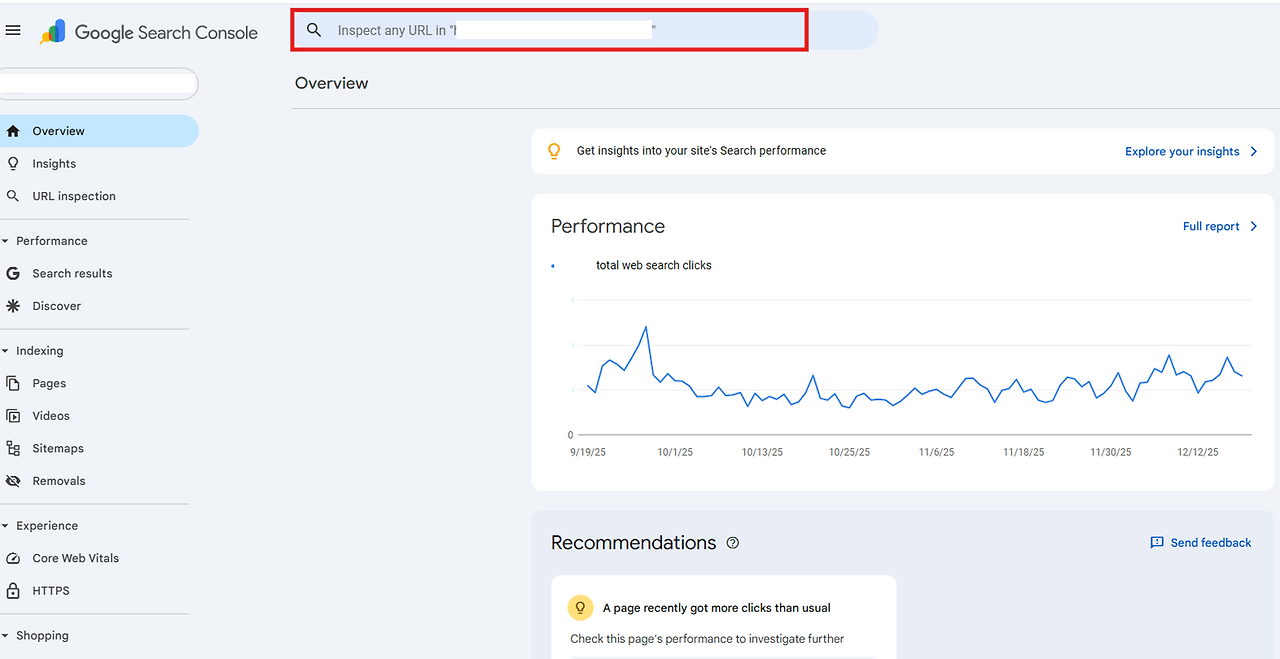Image resolution: width=1280 pixels, height=659 pixels.
Task: Click the HTTPS lock icon
Action: 13,591
